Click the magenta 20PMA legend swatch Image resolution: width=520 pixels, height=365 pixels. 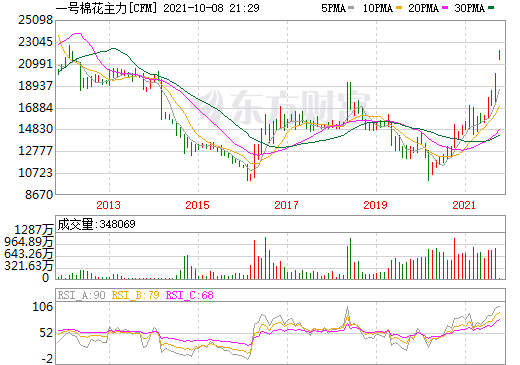click(x=445, y=8)
